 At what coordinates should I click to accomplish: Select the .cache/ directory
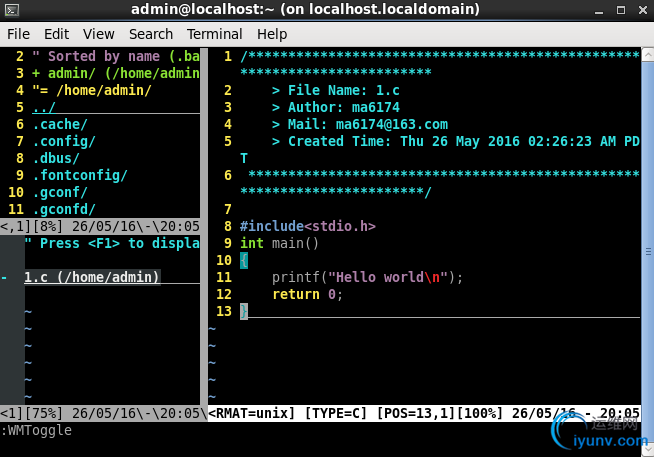pos(60,124)
